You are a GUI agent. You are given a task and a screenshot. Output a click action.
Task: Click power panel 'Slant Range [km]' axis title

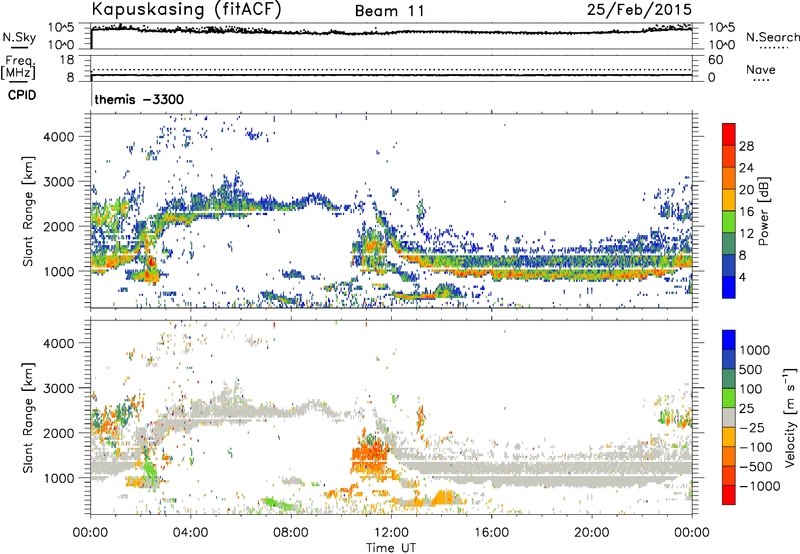click(x=28, y=212)
